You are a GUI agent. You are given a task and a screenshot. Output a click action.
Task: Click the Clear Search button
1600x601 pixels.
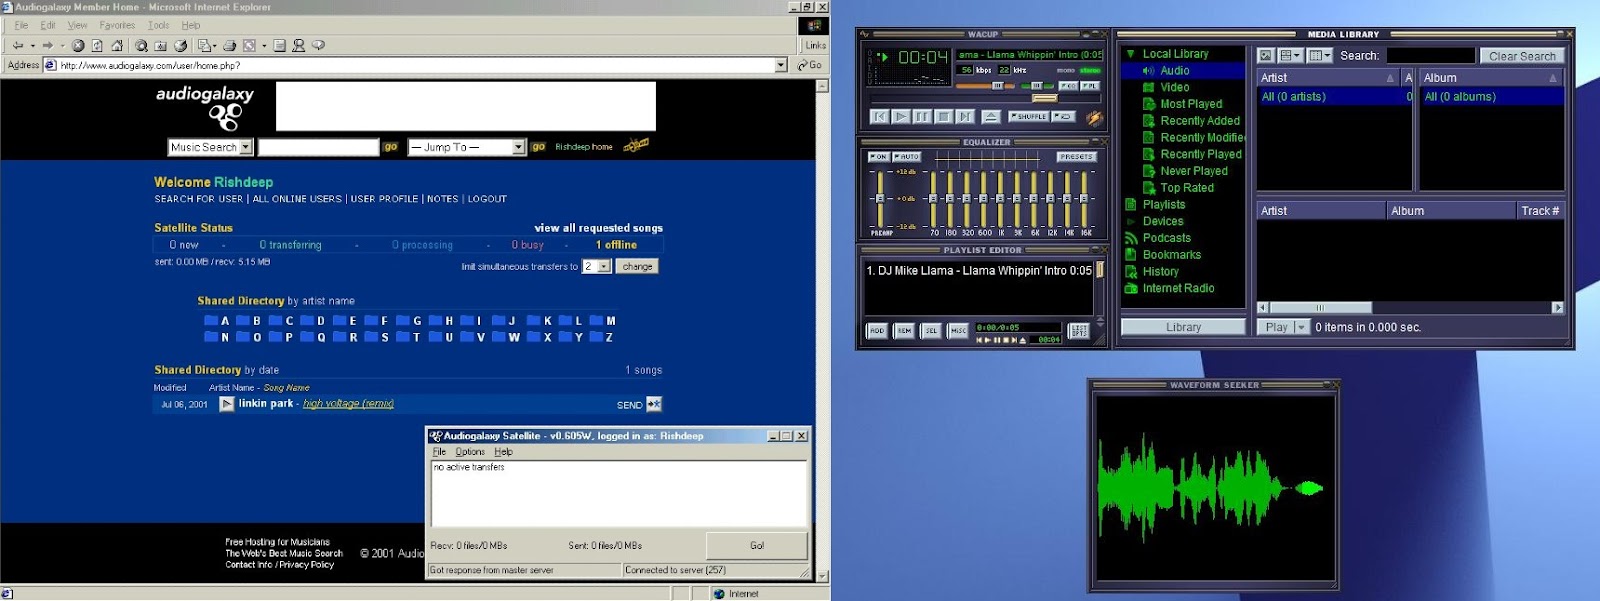(1521, 56)
